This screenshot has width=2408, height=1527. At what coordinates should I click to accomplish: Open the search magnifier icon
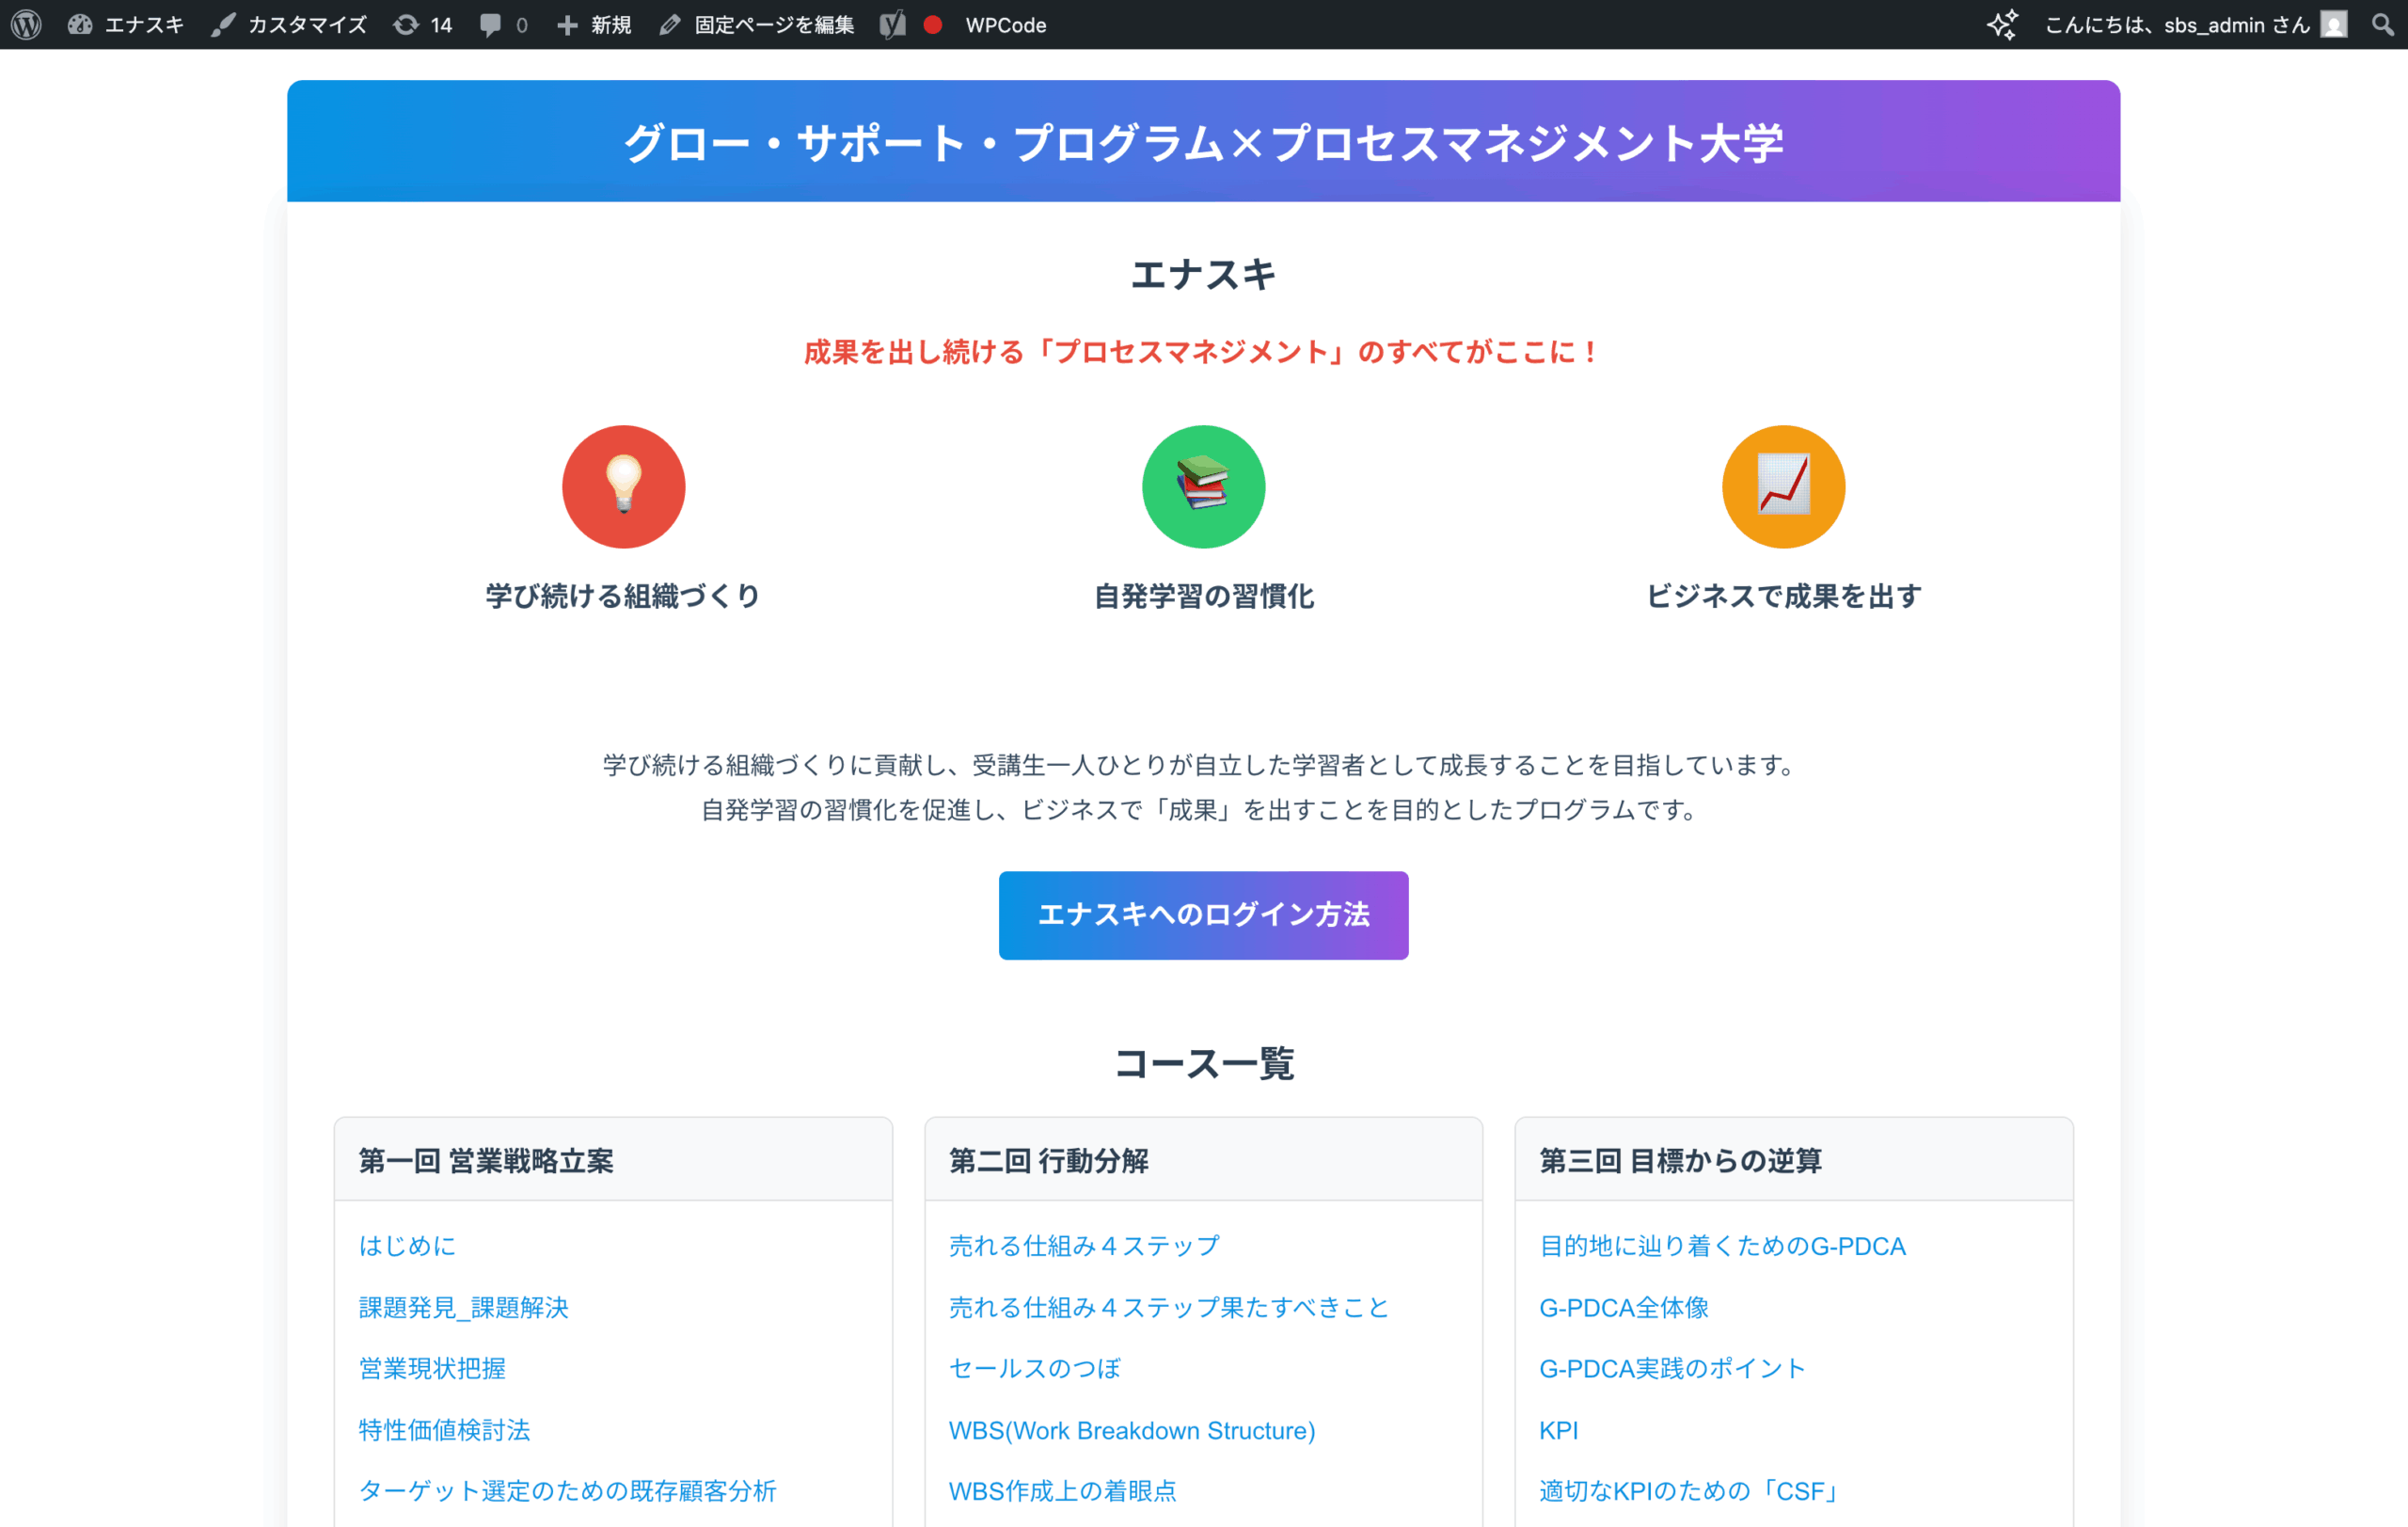pyautogui.click(x=2382, y=24)
